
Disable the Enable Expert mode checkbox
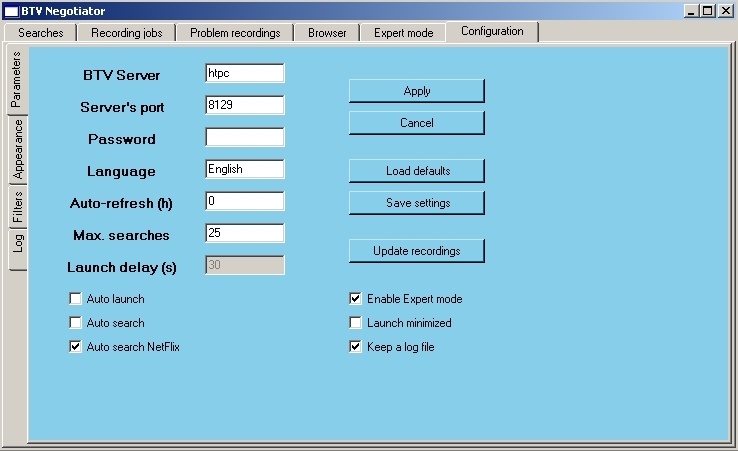click(x=355, y=298)
